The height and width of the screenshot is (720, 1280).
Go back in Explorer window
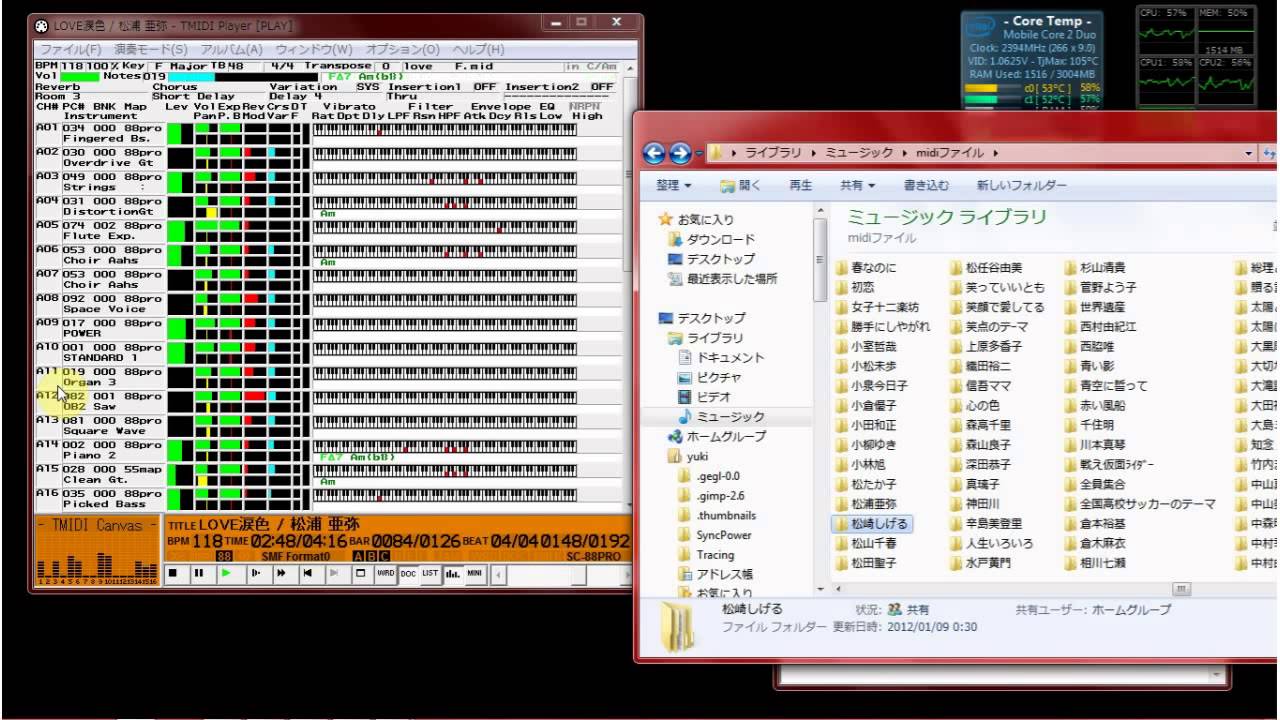click(655, 152)
